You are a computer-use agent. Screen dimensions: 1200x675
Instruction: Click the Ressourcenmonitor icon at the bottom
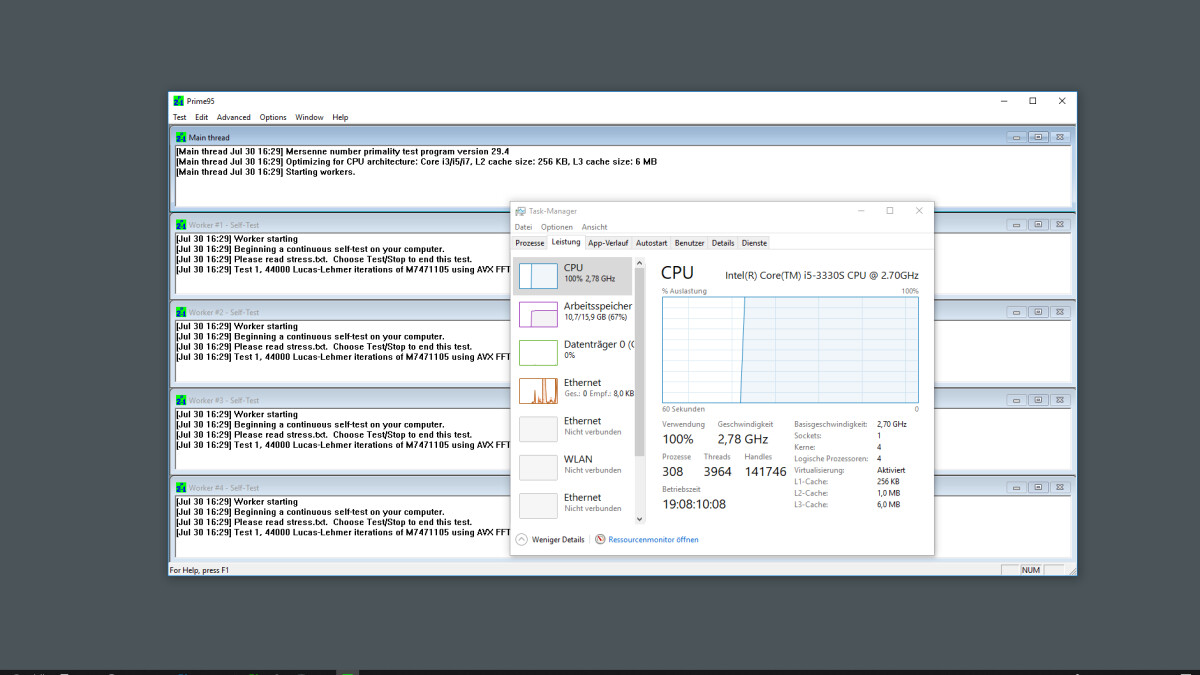click(x=600, y=539)
